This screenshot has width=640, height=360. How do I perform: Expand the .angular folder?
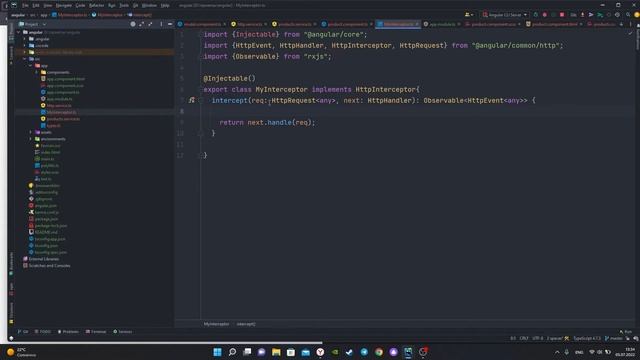pos(25,39)
